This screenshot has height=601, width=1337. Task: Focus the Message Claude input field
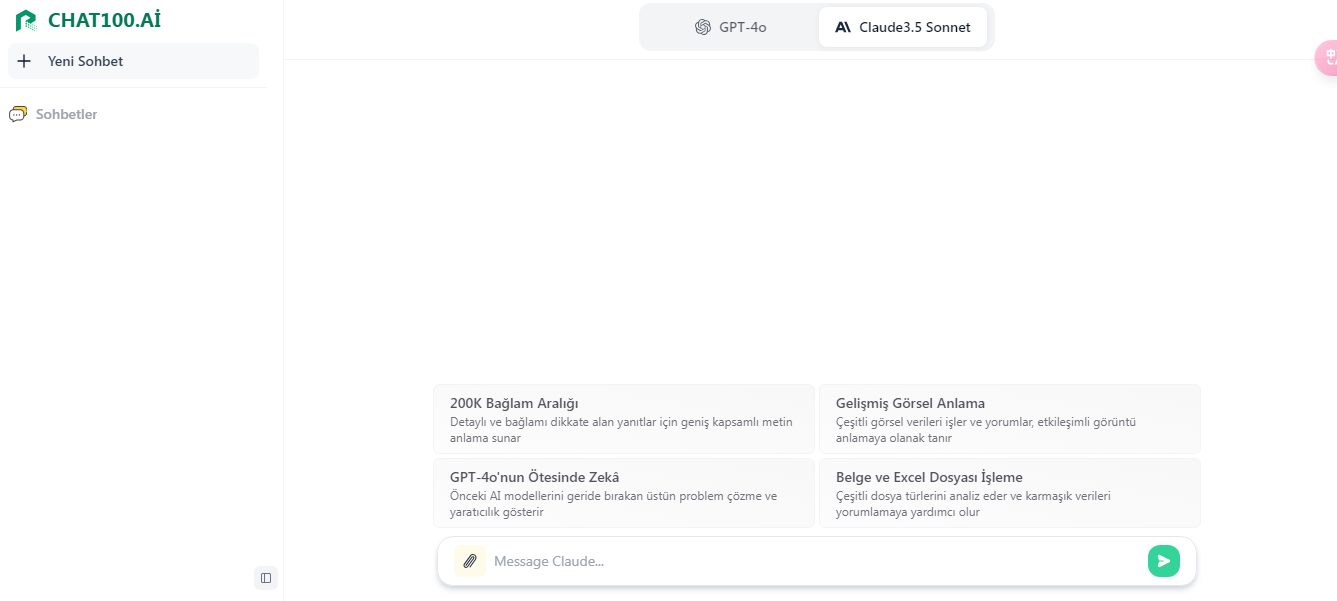click(816, 561)
